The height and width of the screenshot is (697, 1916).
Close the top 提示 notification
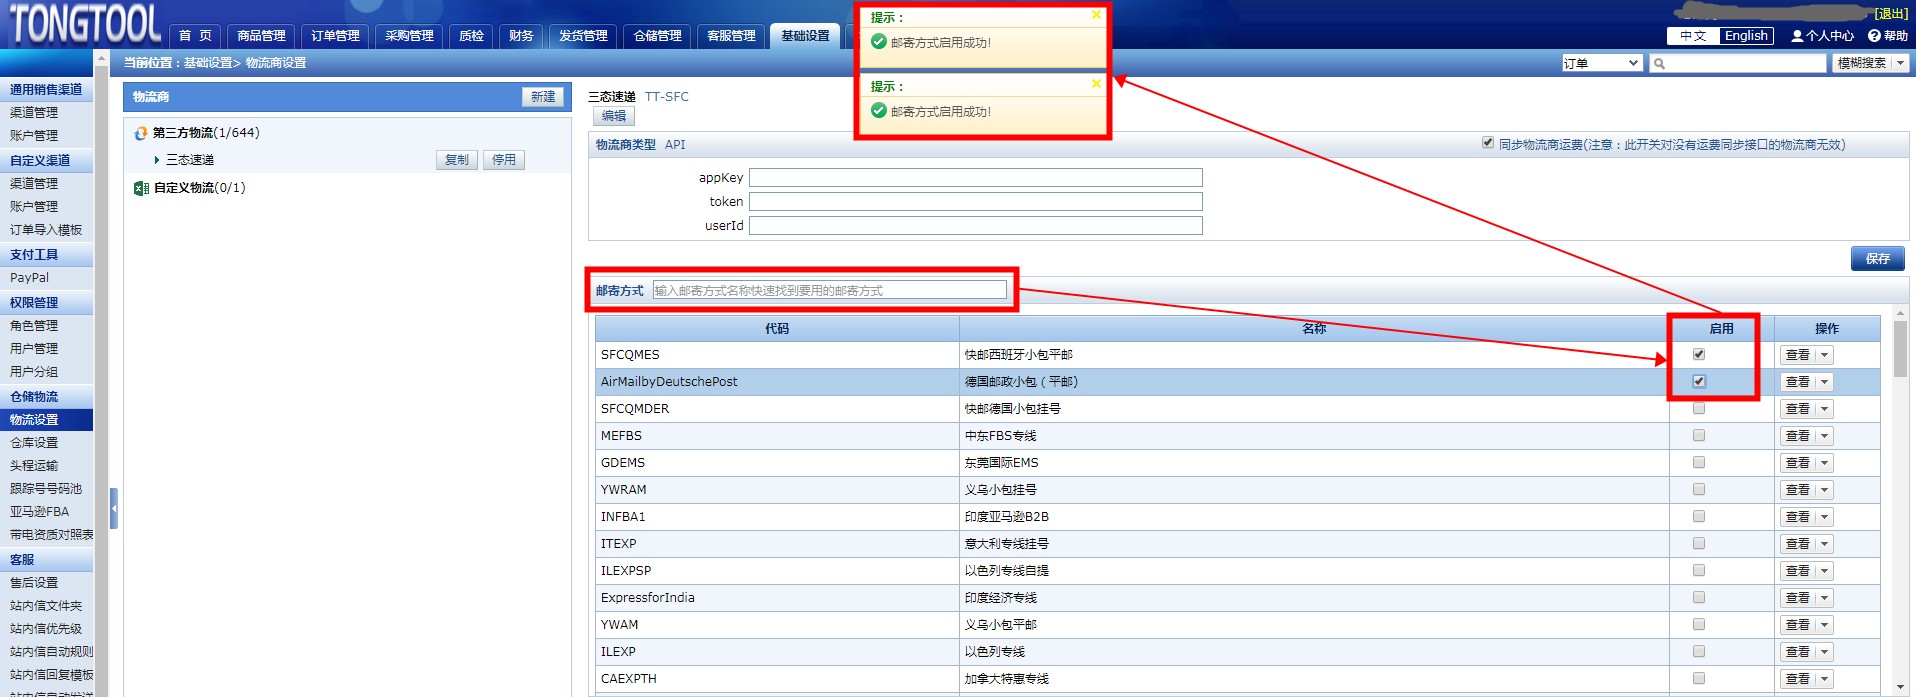click(x=1096, y=15)
